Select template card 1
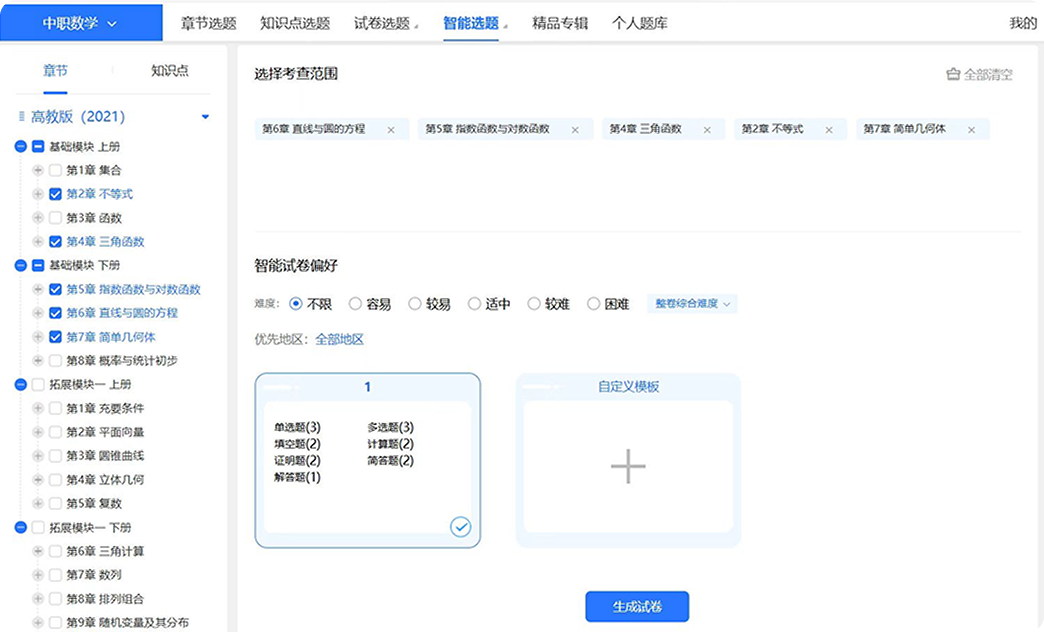The height and width of the screenshot is (632, 1044). coord(367,460)
